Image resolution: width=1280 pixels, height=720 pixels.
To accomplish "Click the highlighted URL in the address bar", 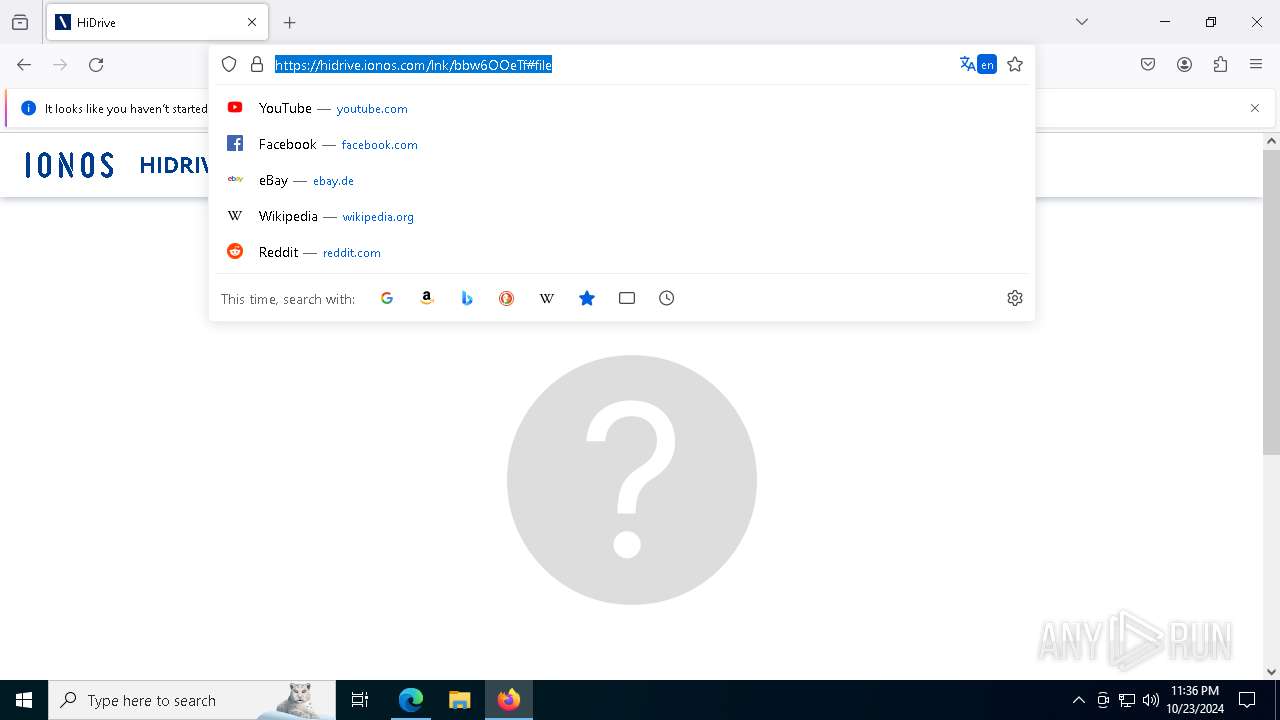I will click(x=413, y=65).
